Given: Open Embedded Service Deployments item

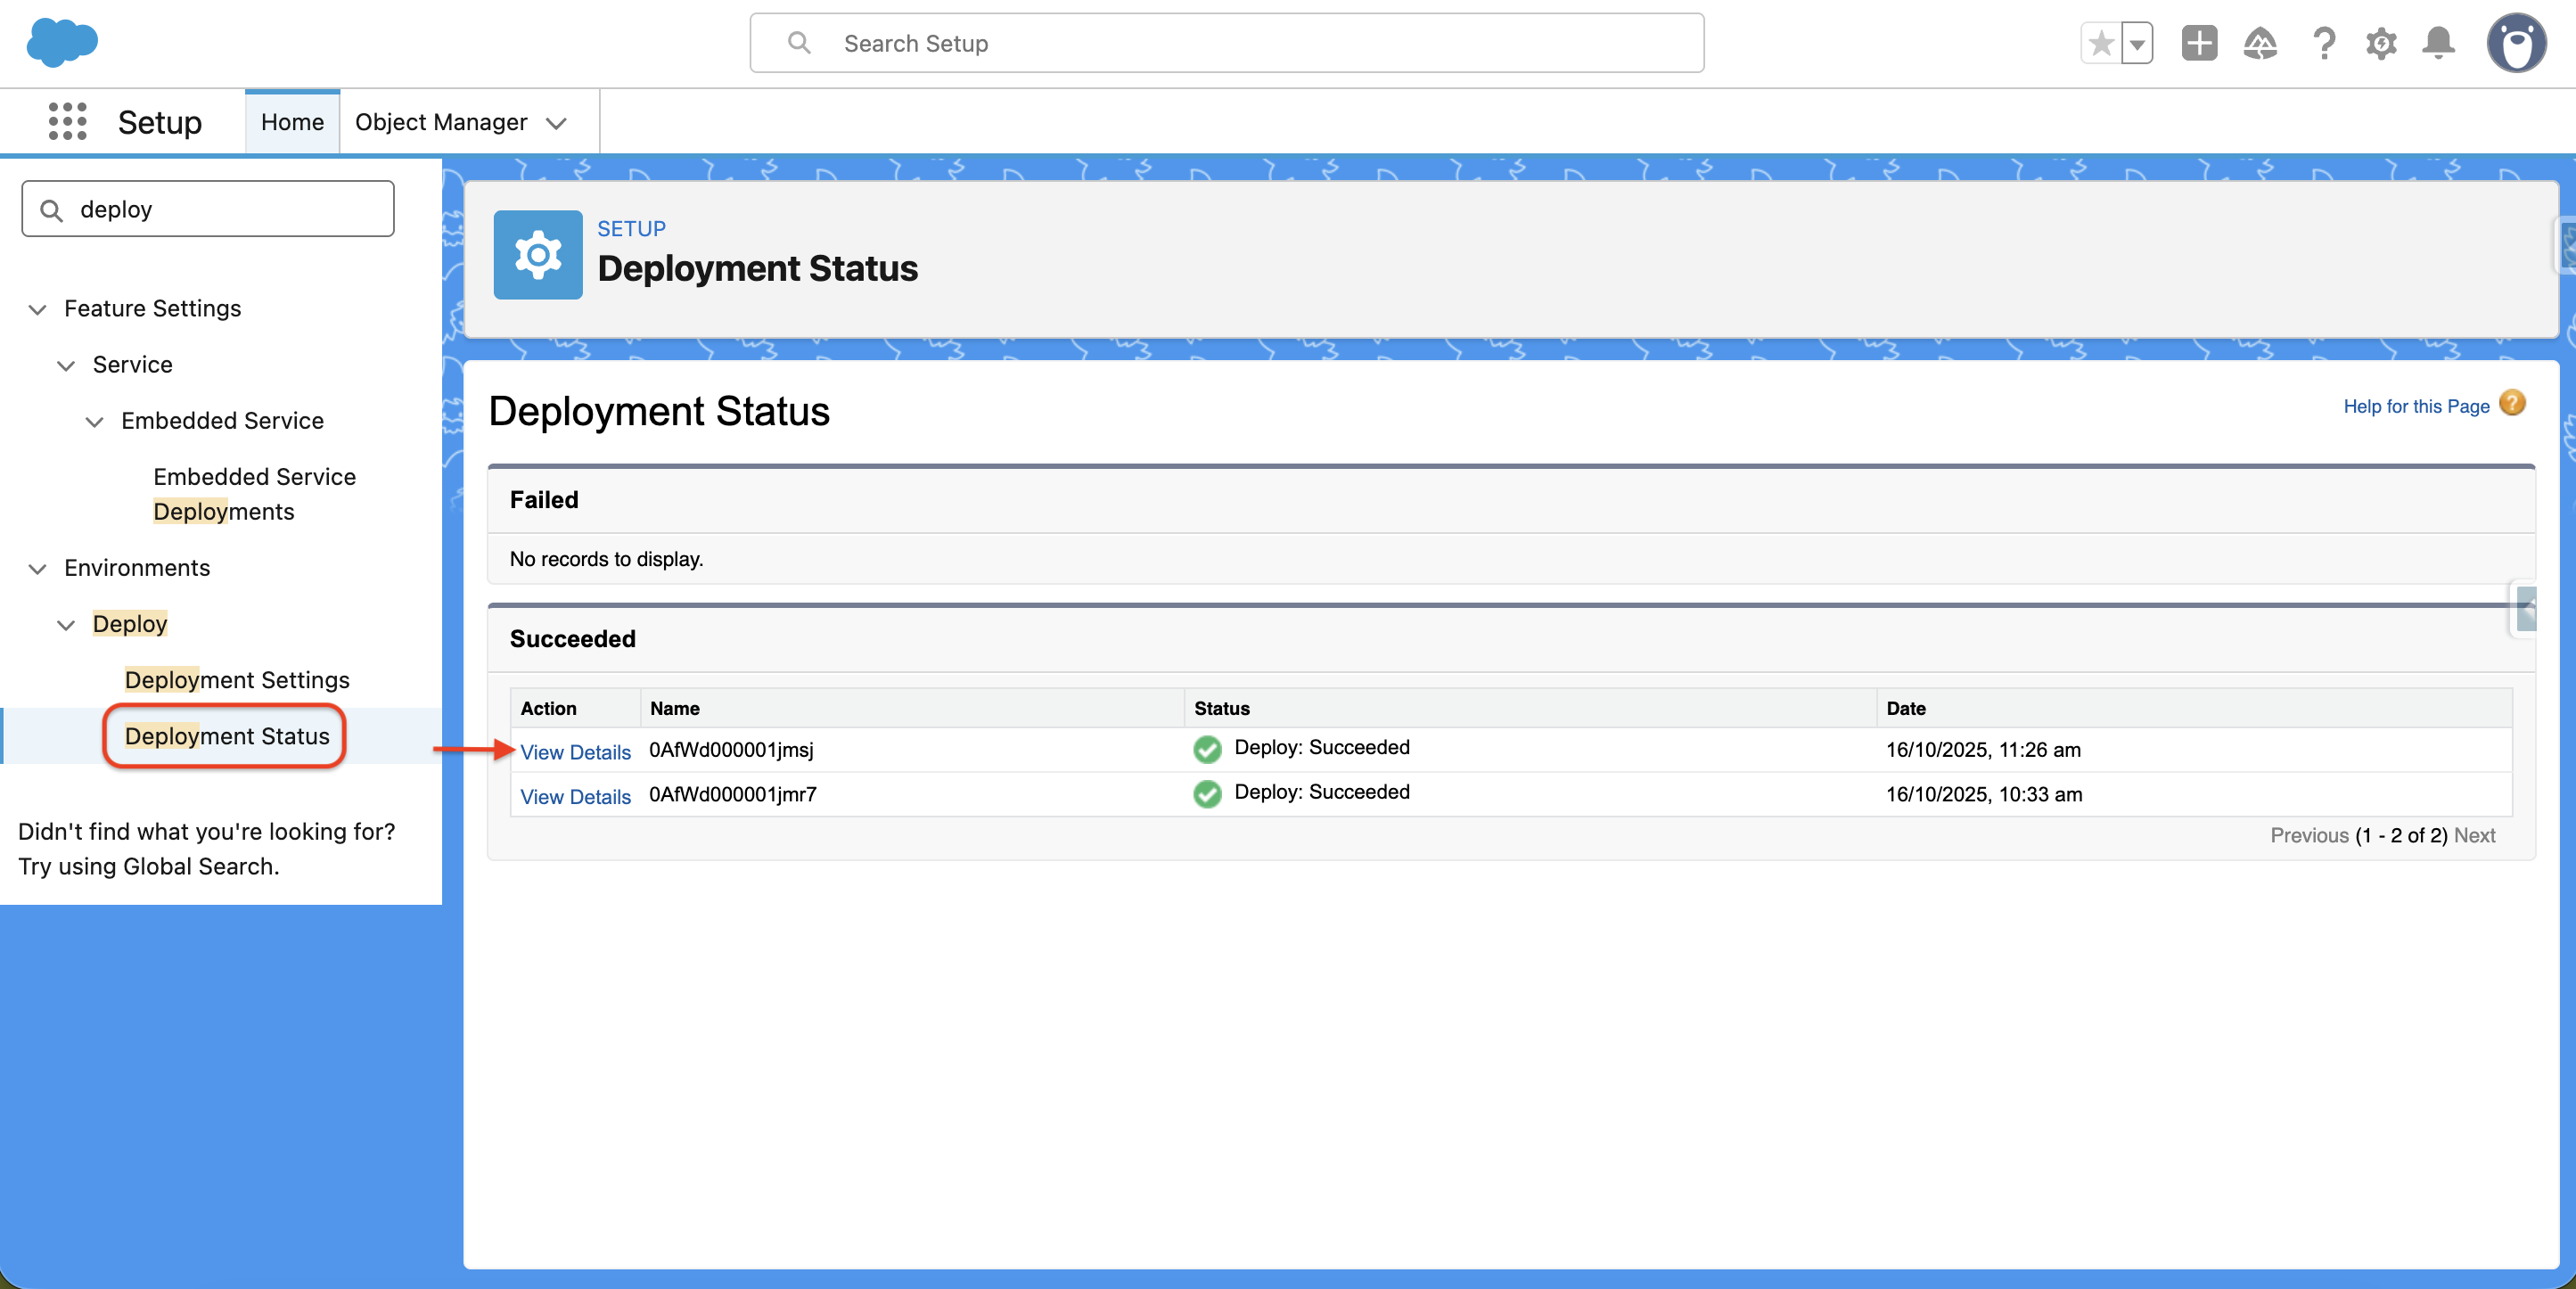Looking at the screenshot, I should pyautogui.click(x=254, y=494).
